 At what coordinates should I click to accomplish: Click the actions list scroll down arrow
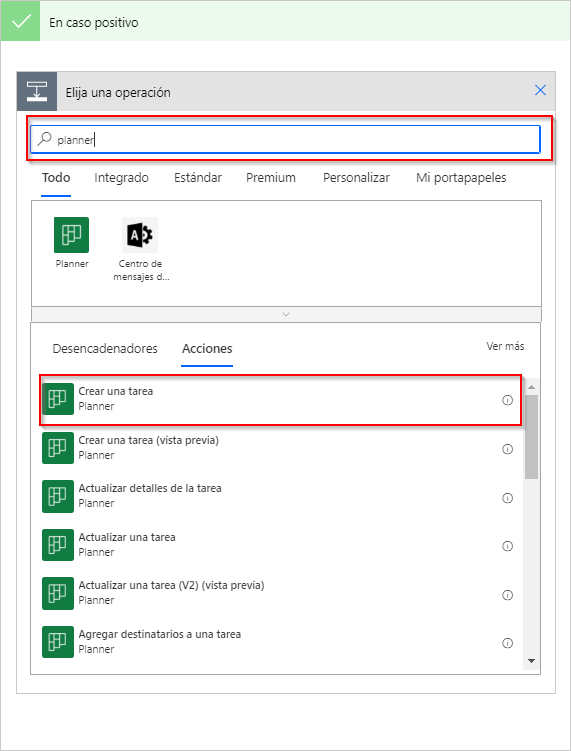pyautogui.click(x=531, y=661)
